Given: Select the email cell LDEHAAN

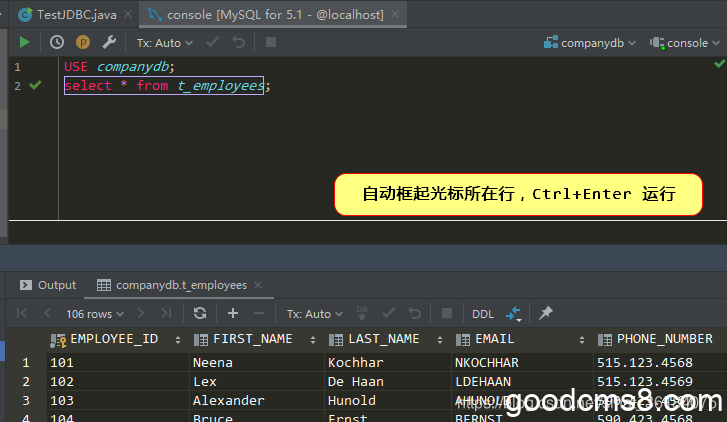Looking at the screenshot, I should [522, 382].
